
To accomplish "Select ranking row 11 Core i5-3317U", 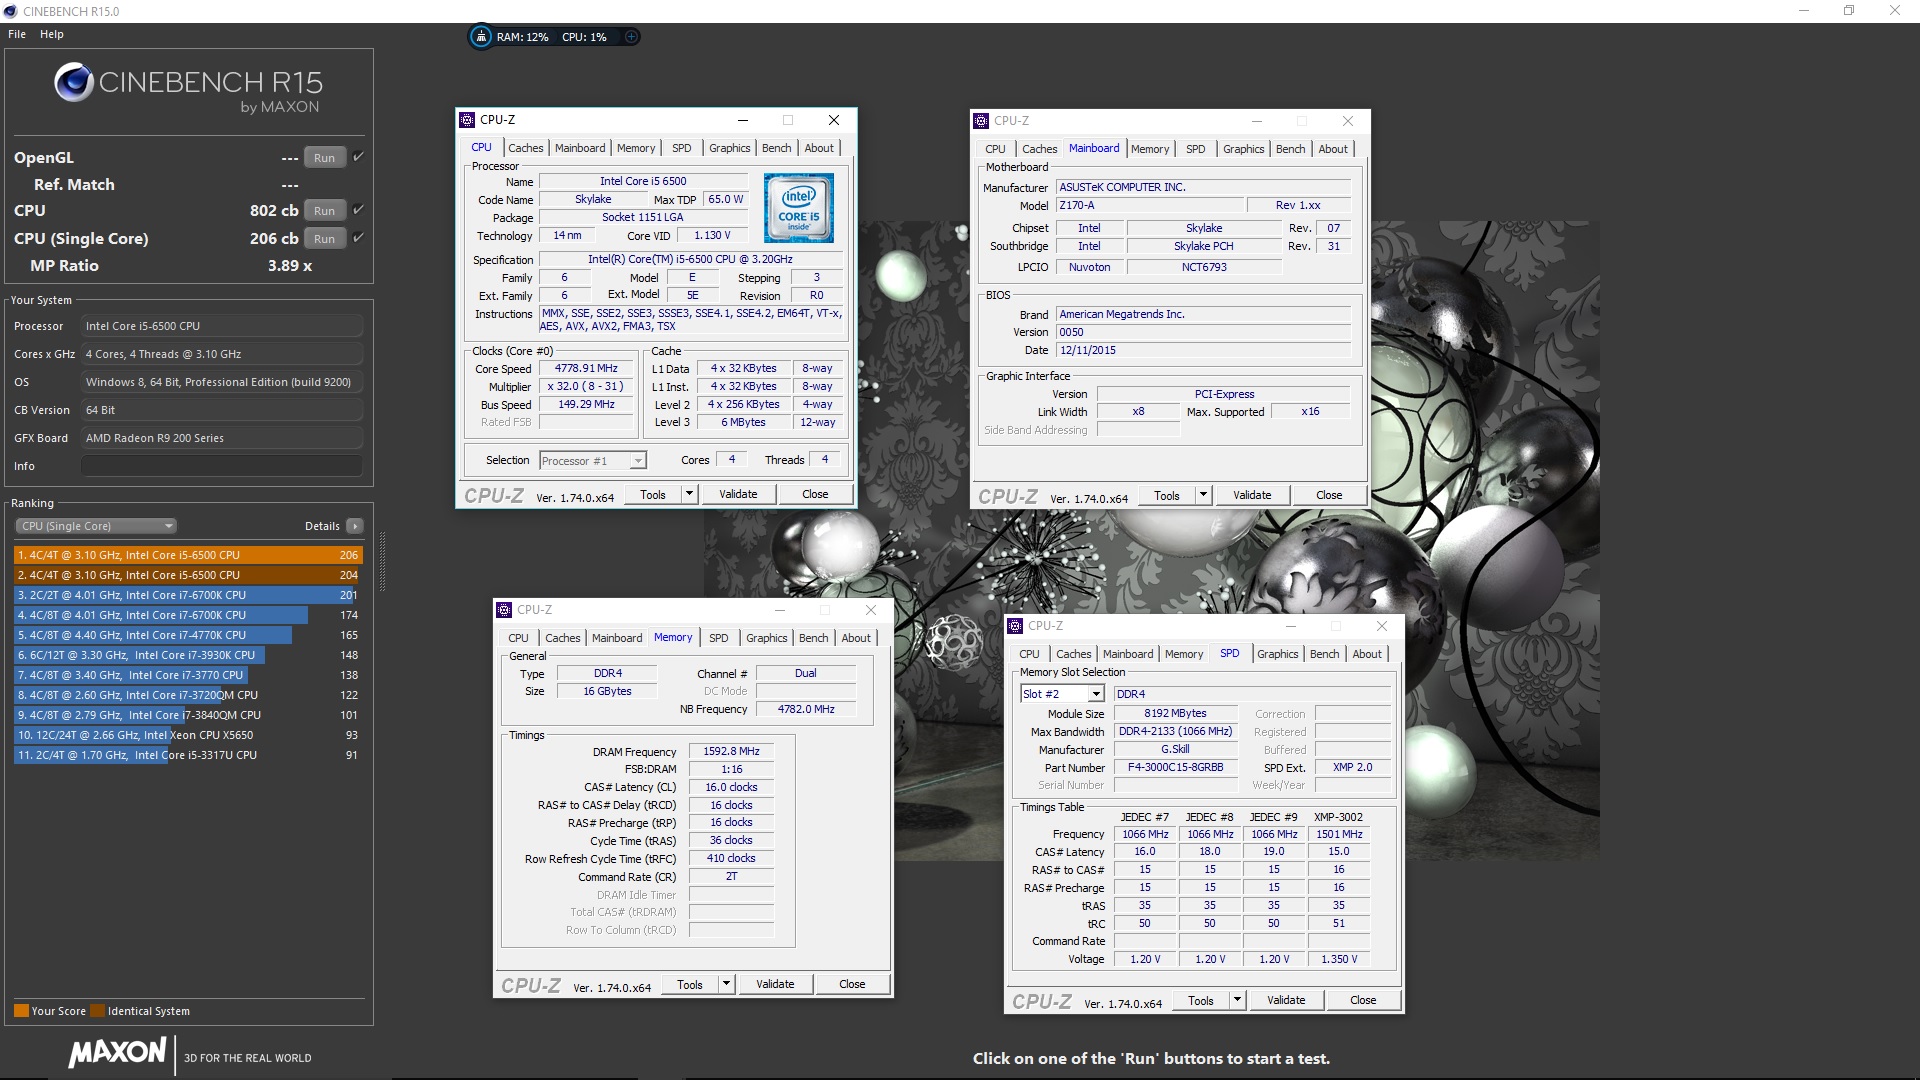I will tap(188, 755).
